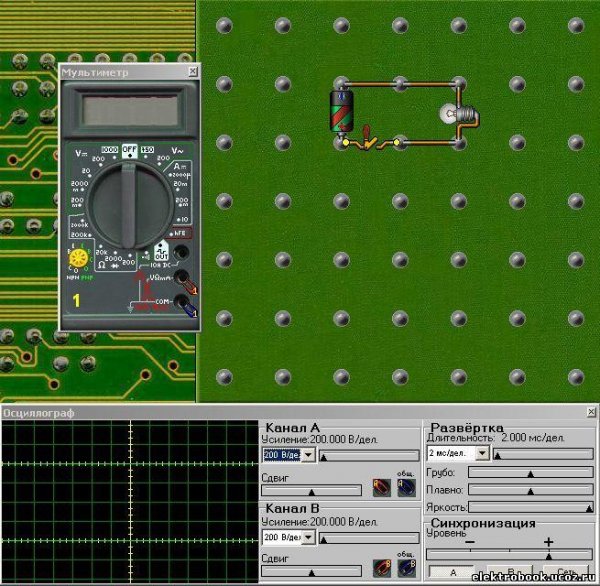This screenshot has height=586, width=600.
Task: Click the battery component in the circuit
Action: [341, 111]
